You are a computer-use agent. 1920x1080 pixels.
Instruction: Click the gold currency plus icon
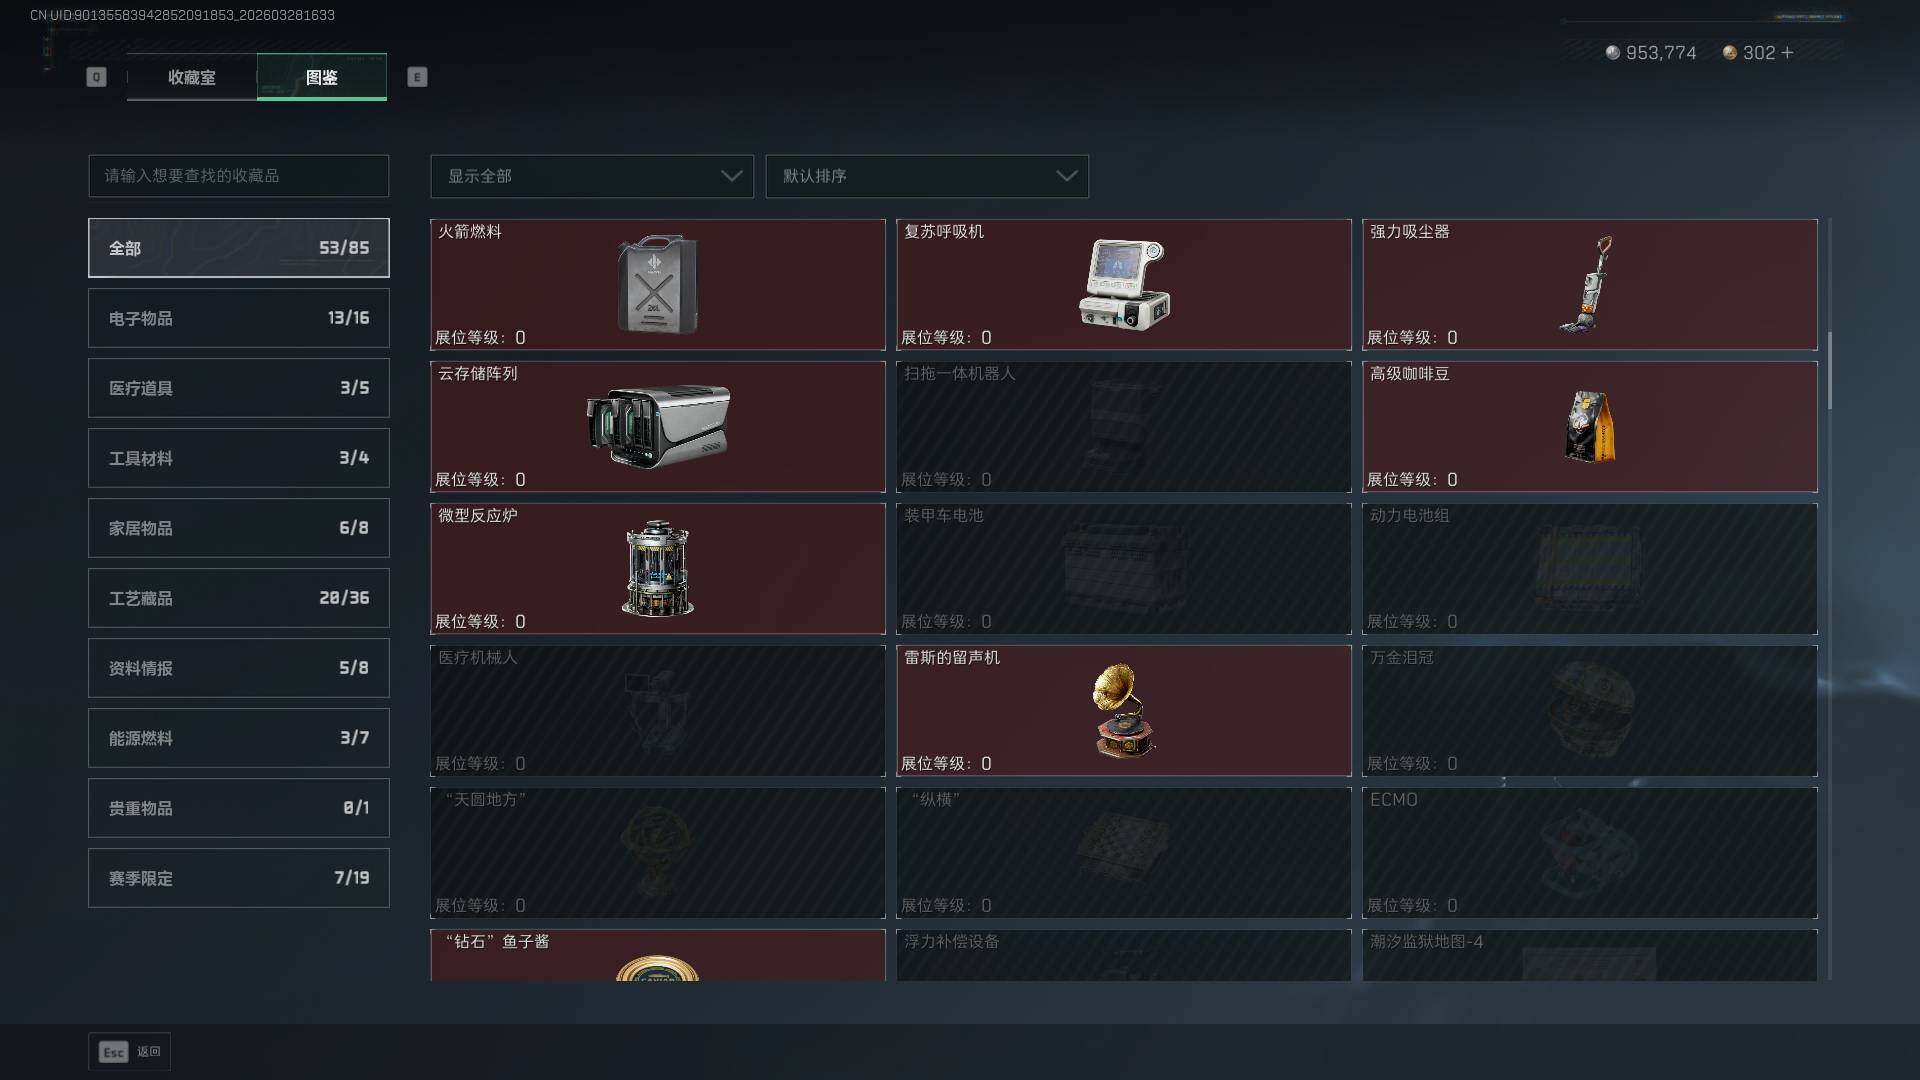pyautogui.click(x=1787, y=52)
